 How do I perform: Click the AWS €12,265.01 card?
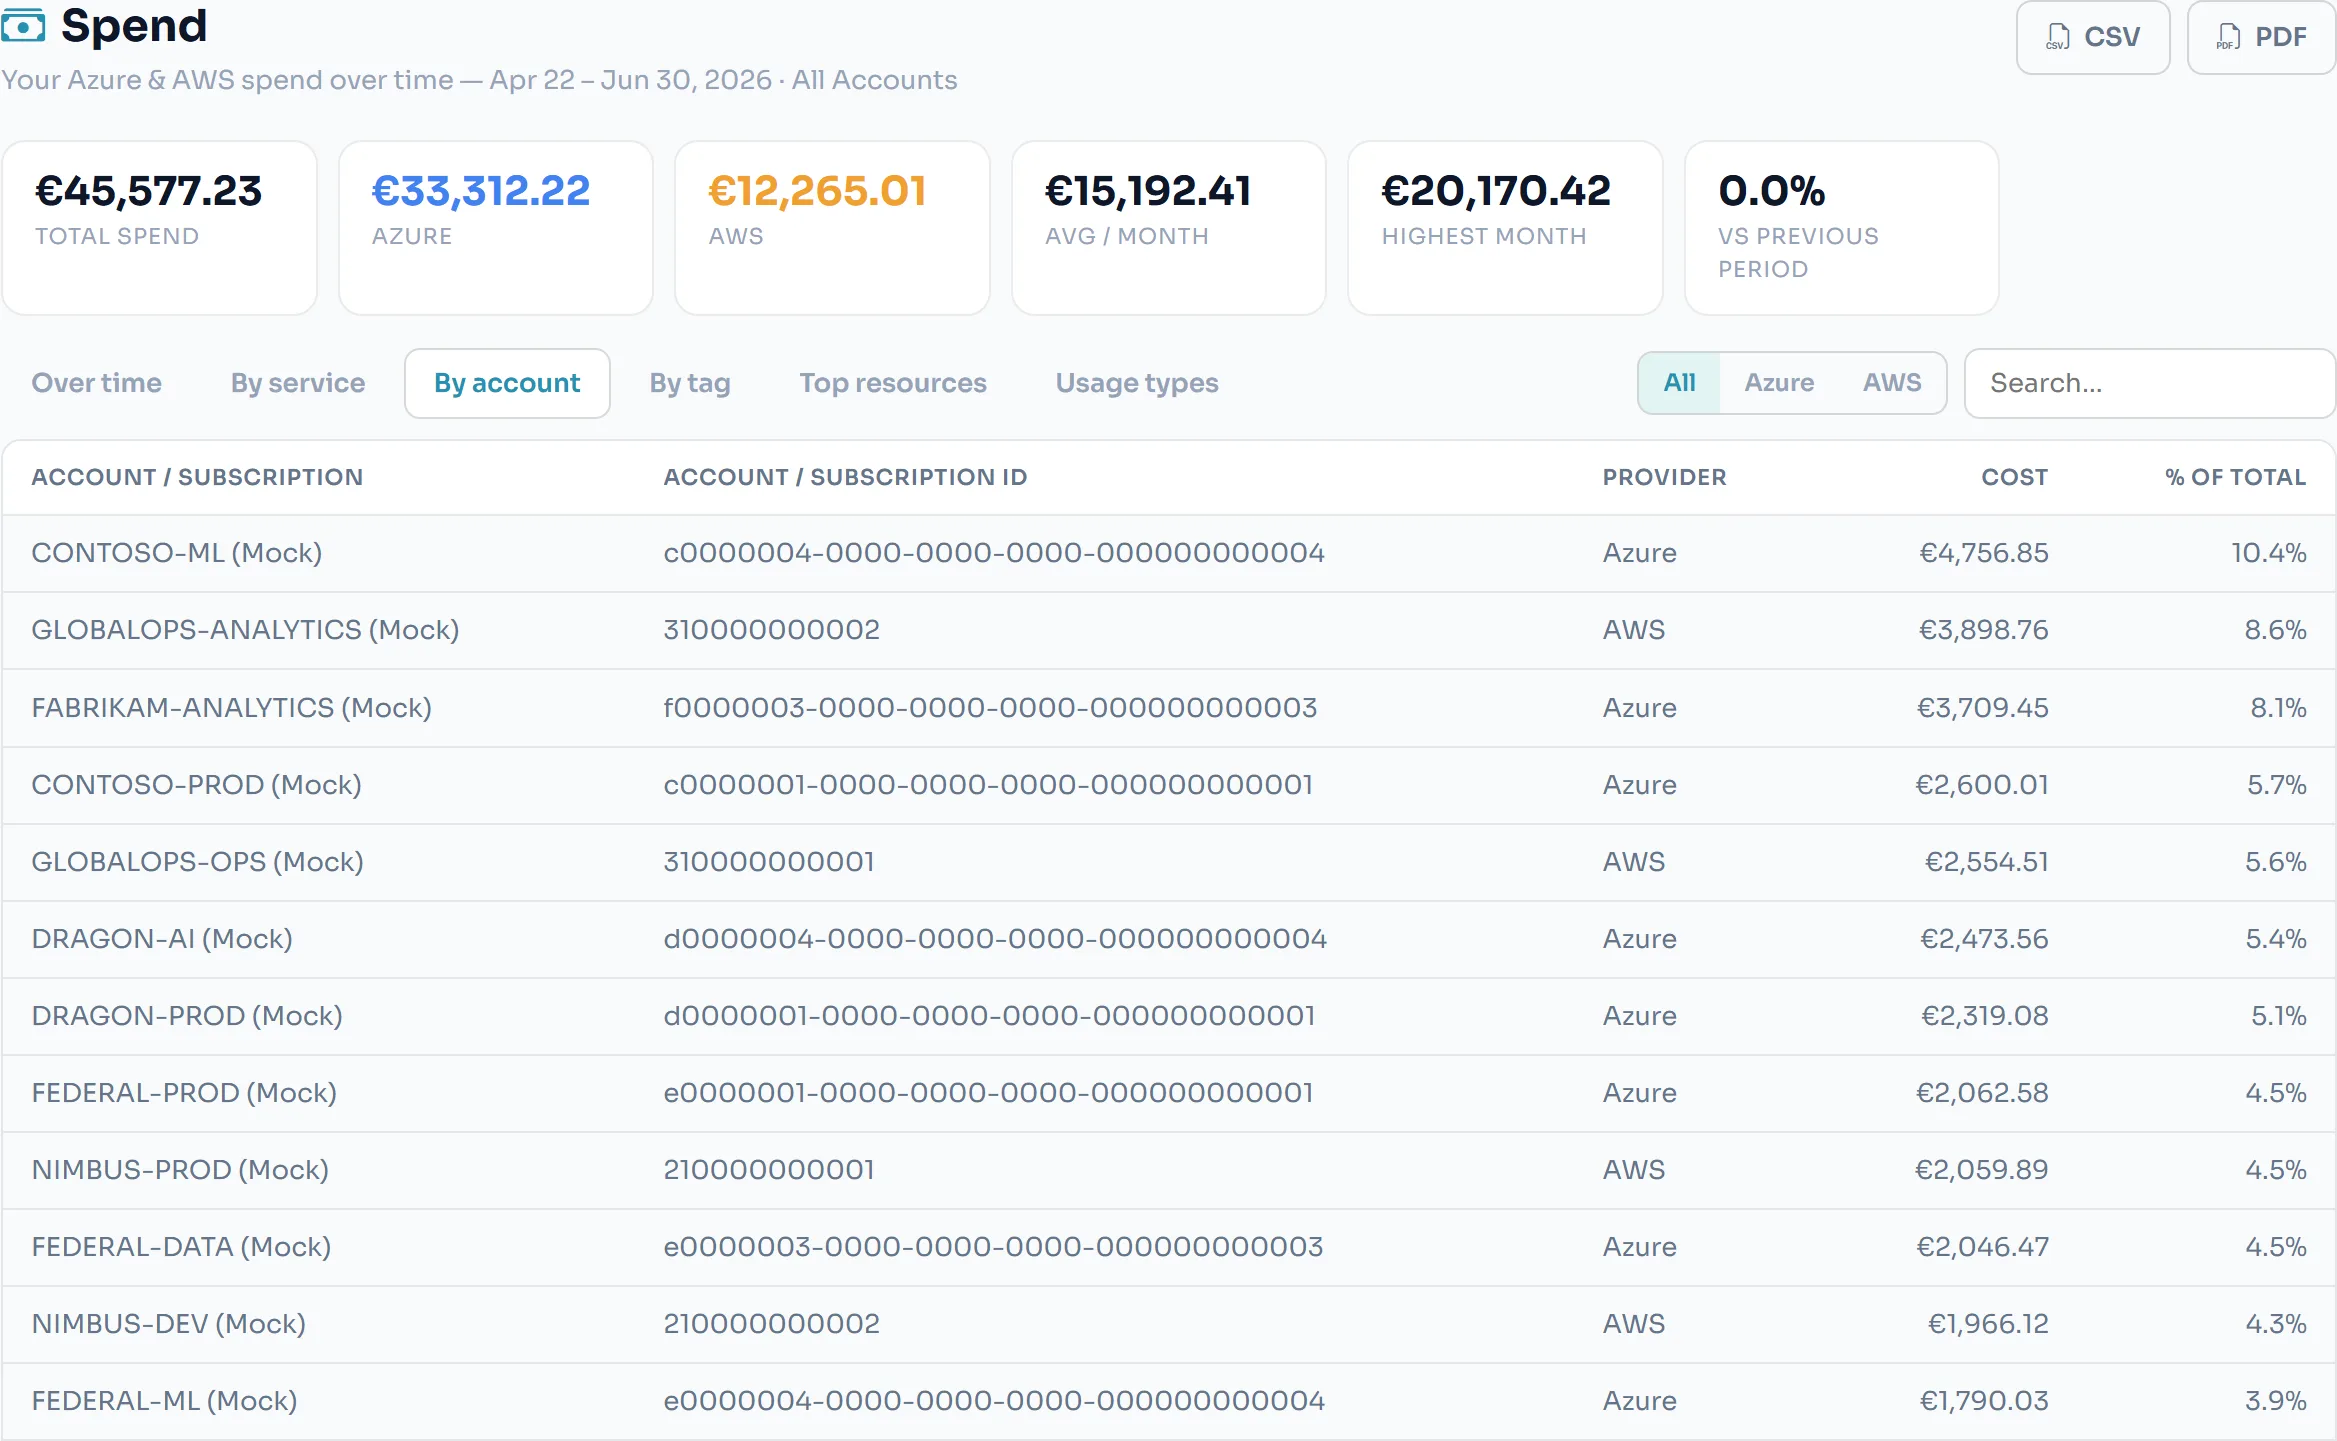(832, 228)
